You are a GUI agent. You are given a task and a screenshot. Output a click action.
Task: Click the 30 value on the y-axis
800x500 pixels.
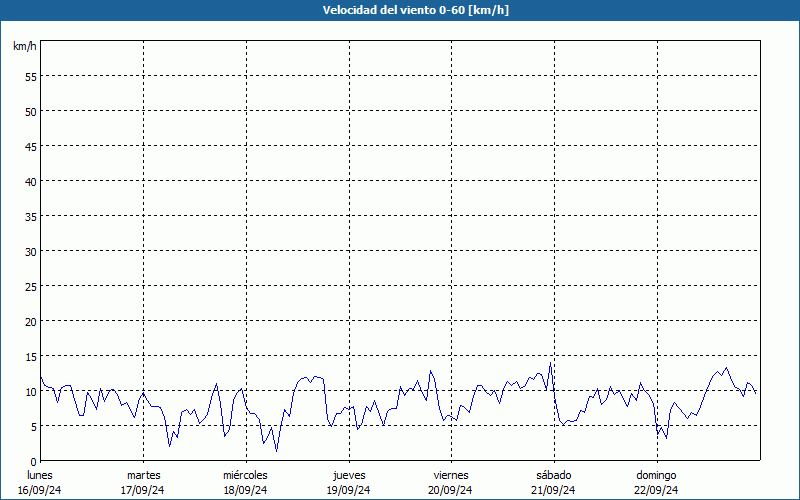coord(31,252)
